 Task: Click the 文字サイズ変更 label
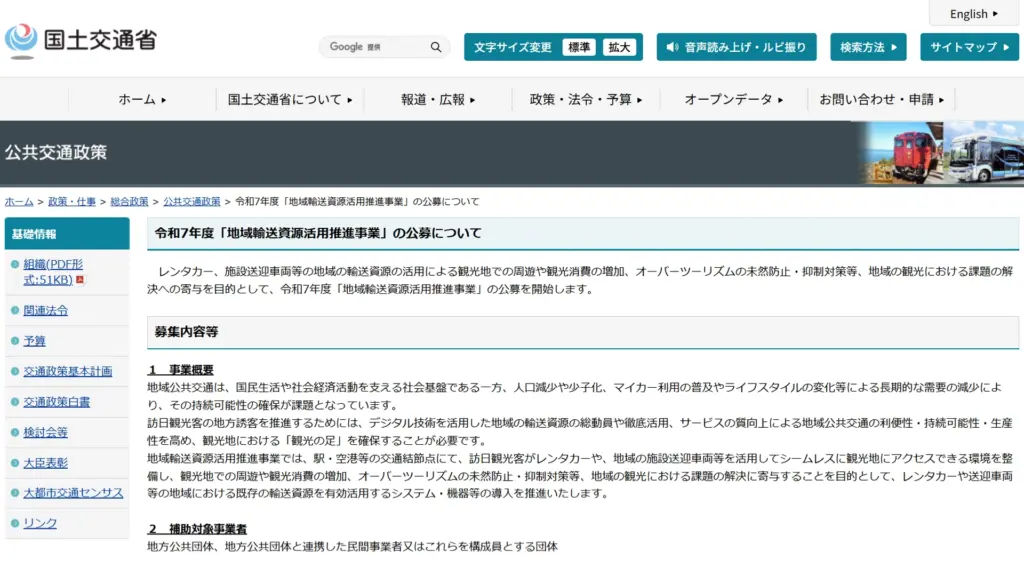click(x=513, y=47)
